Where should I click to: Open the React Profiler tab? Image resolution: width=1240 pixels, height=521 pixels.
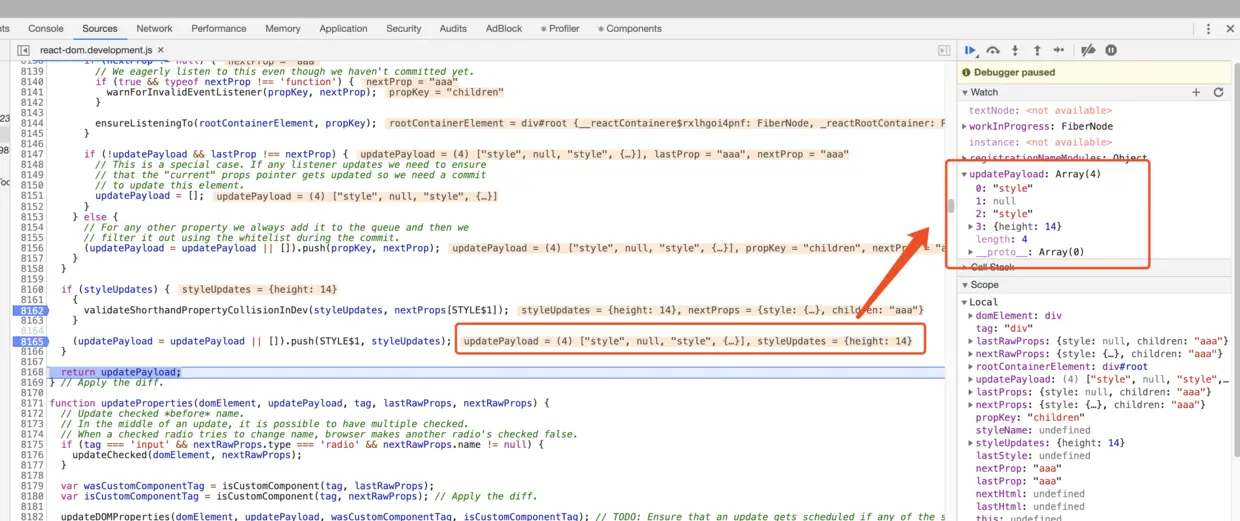point(560,29)
